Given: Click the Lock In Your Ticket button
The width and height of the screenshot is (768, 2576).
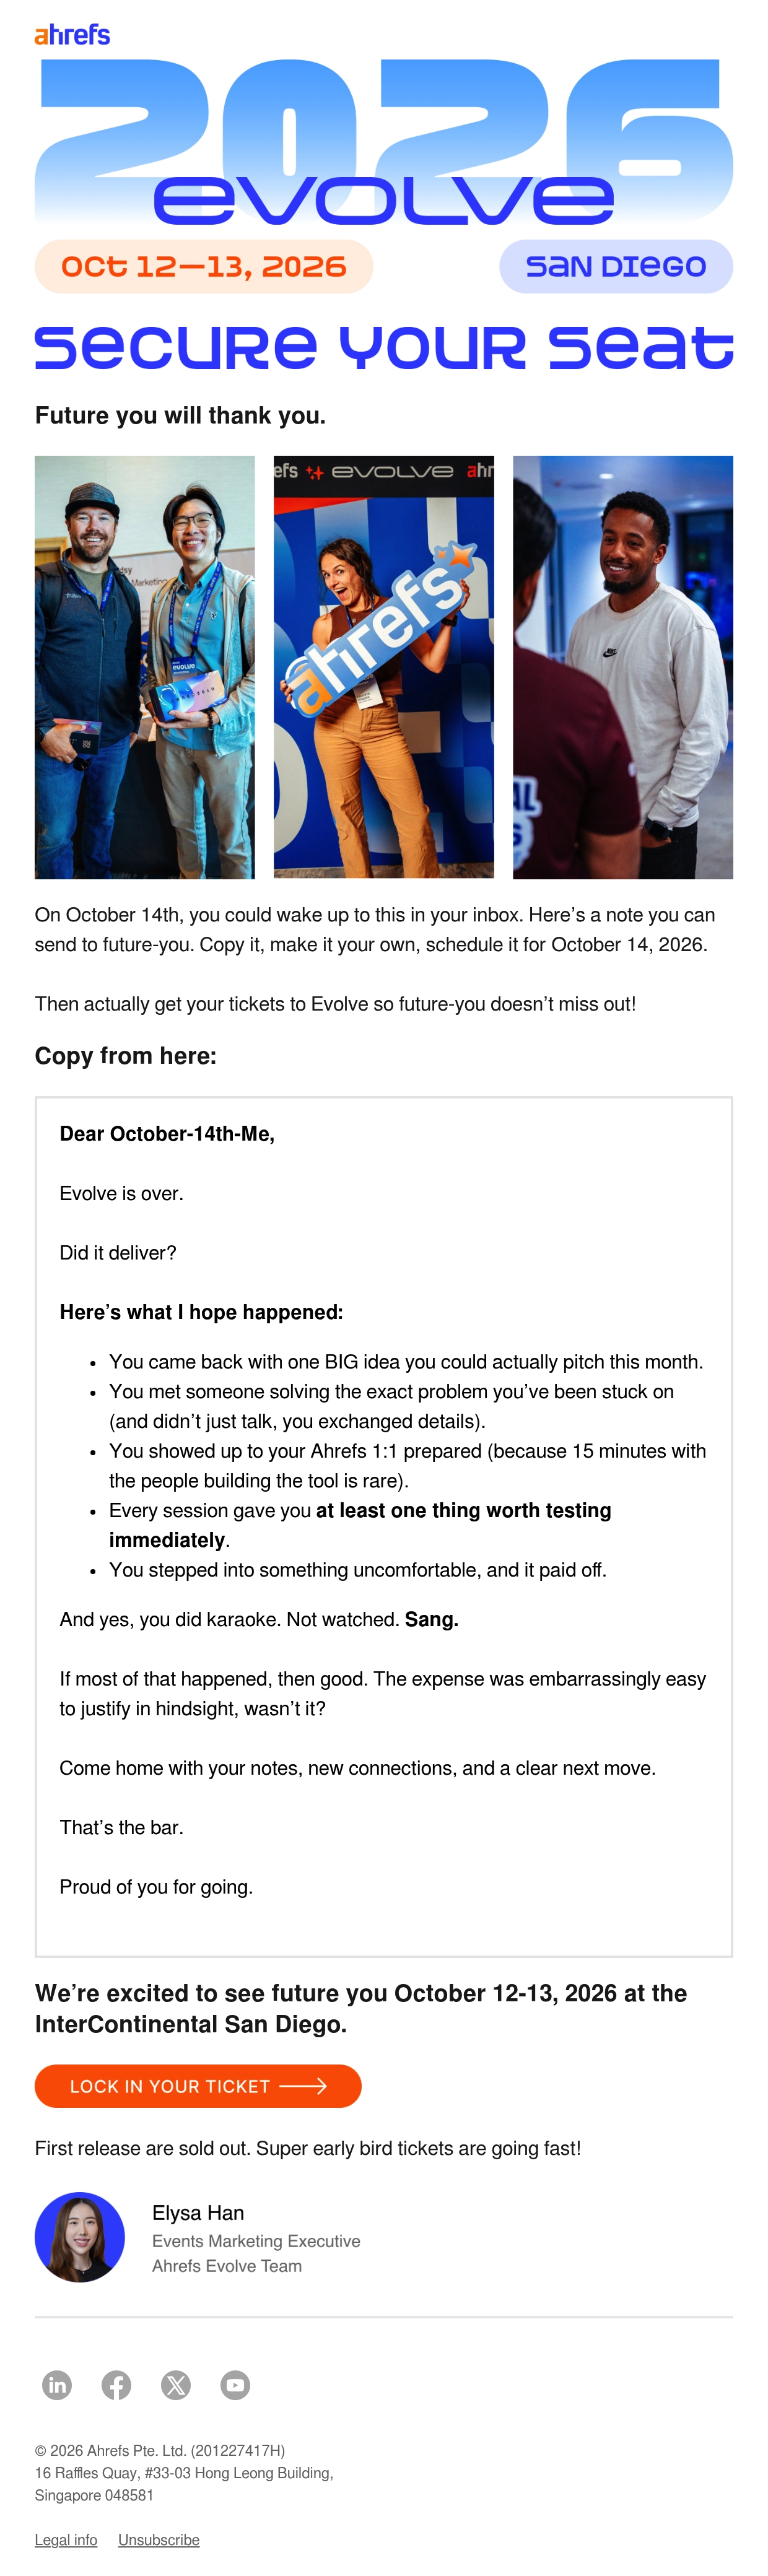Looking at the screenshot, I should pyautogui.click(x=198, y=2086).
